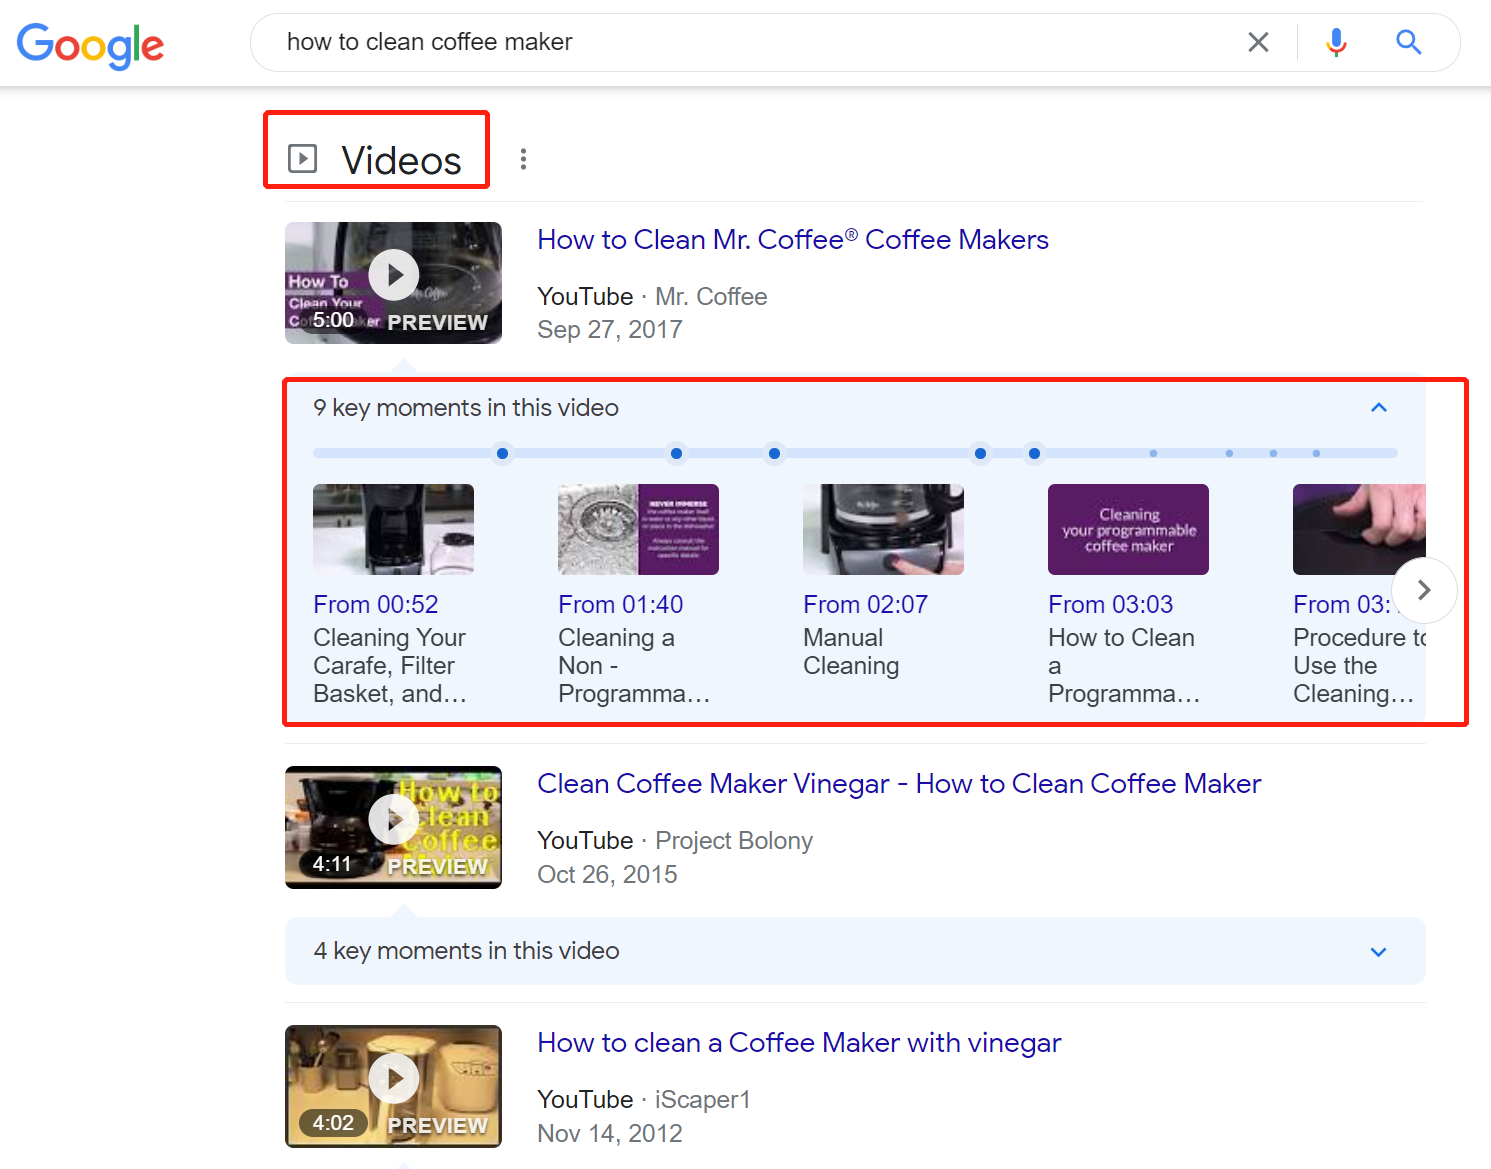The width and height of the screenshot is (1491, 1169).
Task: Click "Procedure to Use the Cleaning…" description
Action: pyautogui.click(x=1359, y=666)
